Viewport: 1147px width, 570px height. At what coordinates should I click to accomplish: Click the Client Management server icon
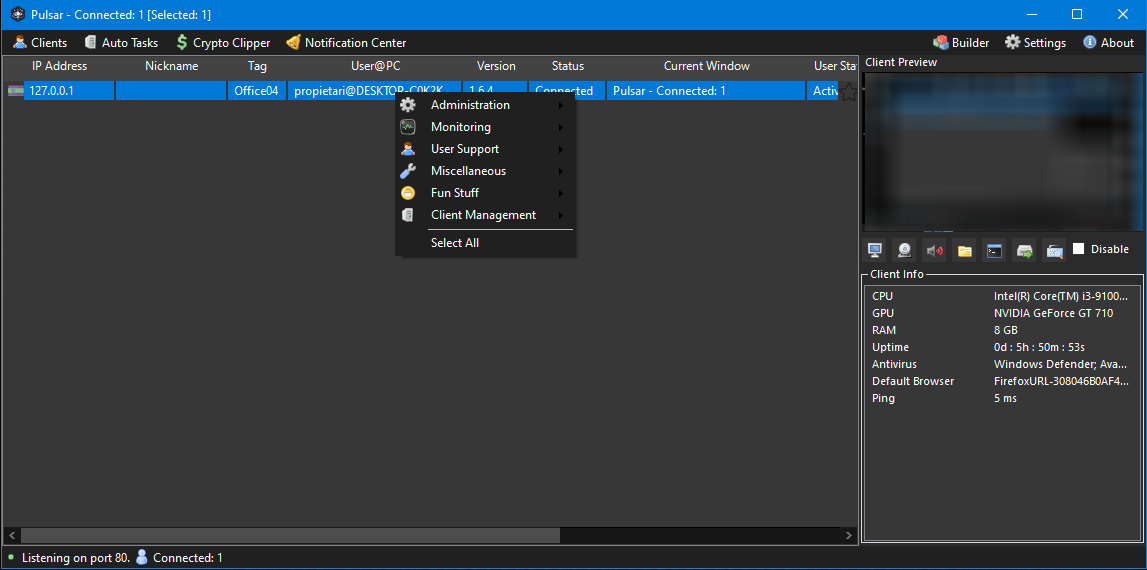pos(407,215)
